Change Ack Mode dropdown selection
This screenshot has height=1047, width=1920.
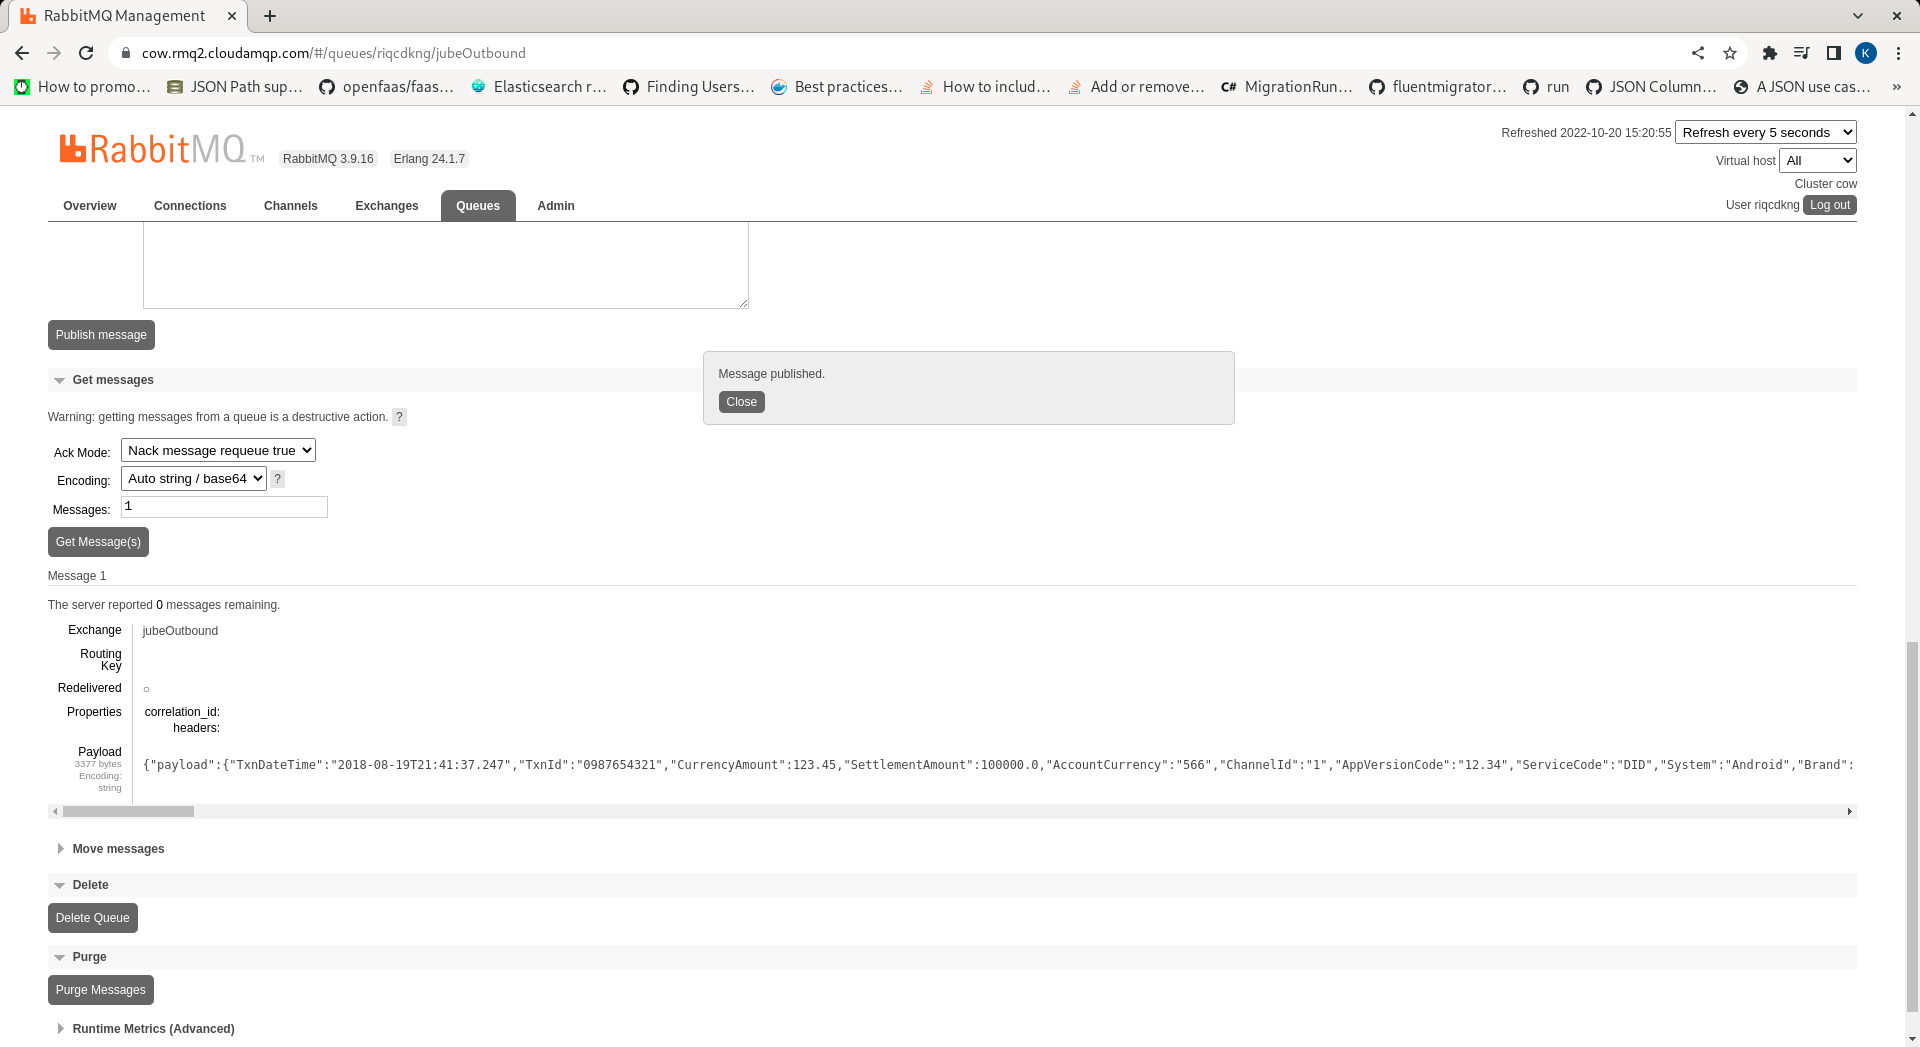(x=218, y=450)
